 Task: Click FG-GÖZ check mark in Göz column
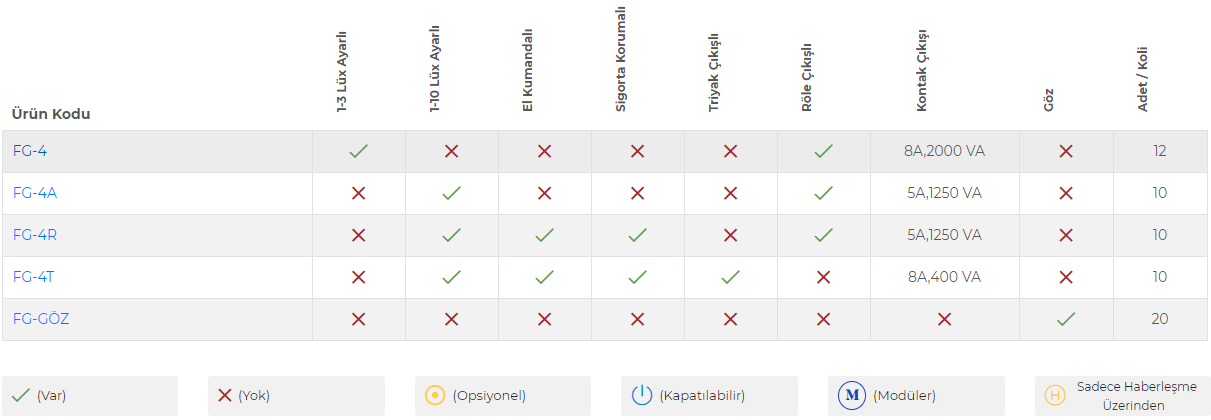point(1066,319)
